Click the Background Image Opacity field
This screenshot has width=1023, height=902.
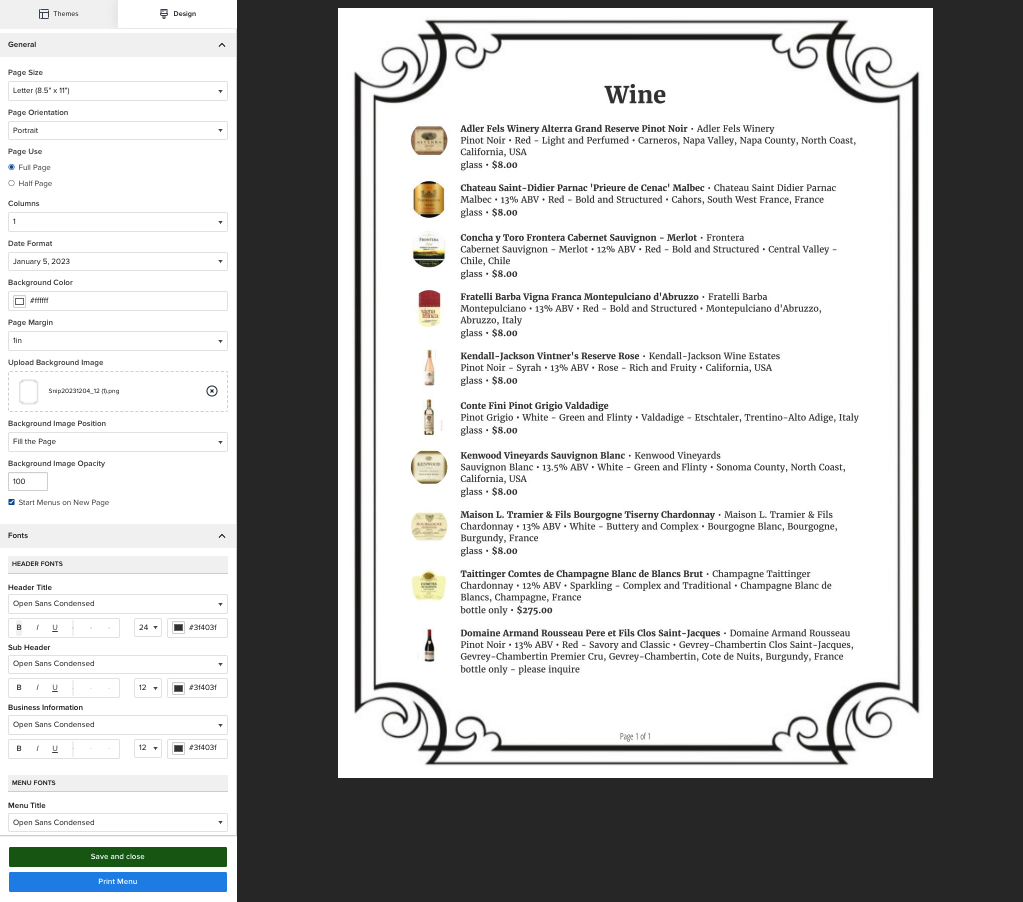(x=28, y=482)
